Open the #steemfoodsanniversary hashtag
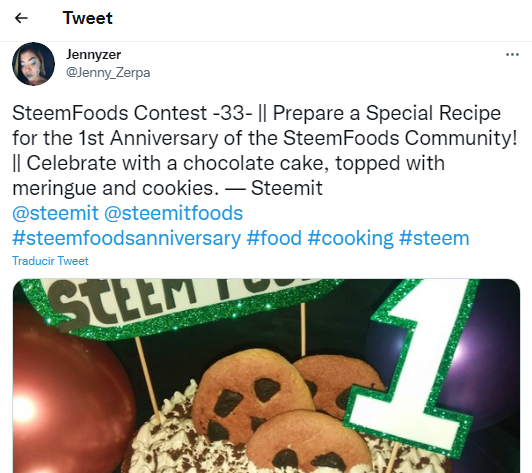Screen dimensions: 532x473 (x=127, y=238)
